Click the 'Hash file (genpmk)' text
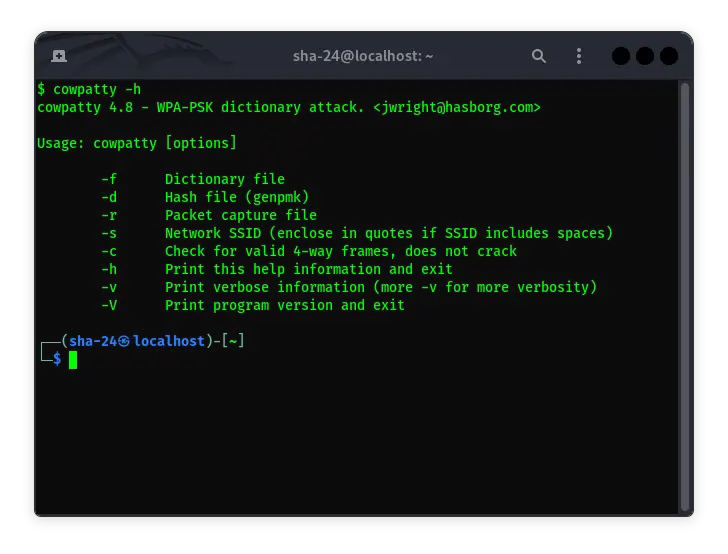 [237, 197]
